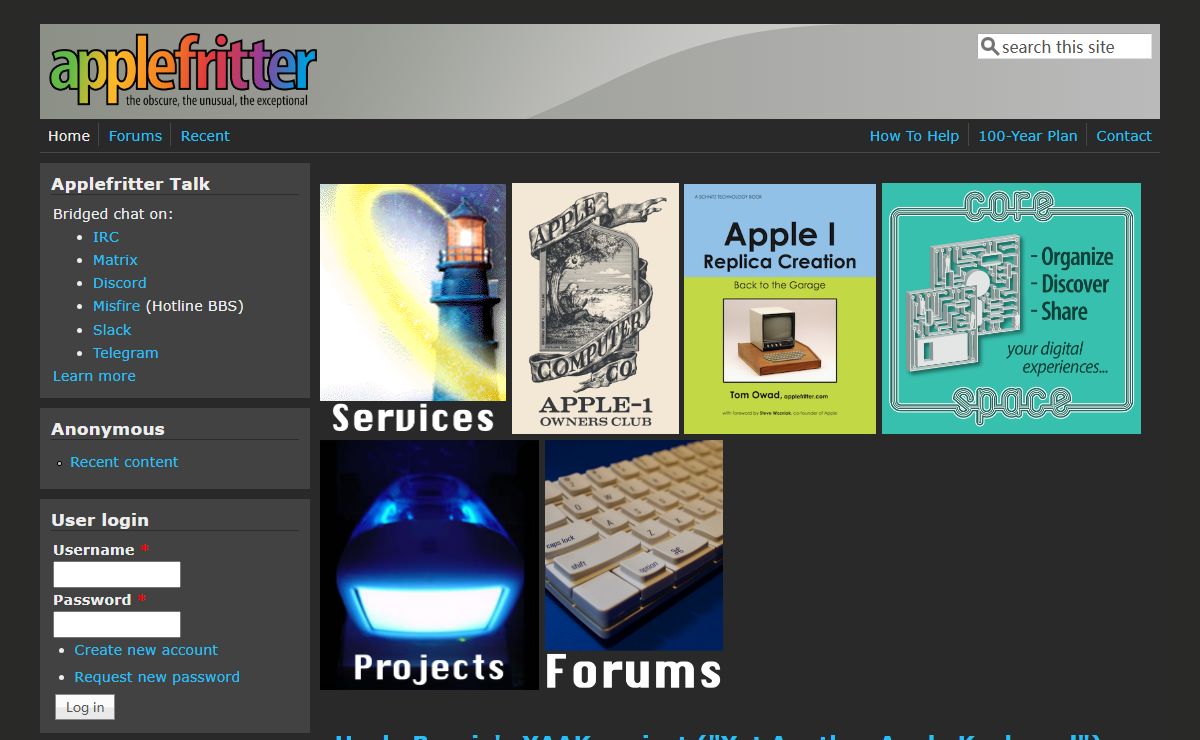Open the Contact page
This screenshot has width=1200, height=740.
(x=1124, y=136)
